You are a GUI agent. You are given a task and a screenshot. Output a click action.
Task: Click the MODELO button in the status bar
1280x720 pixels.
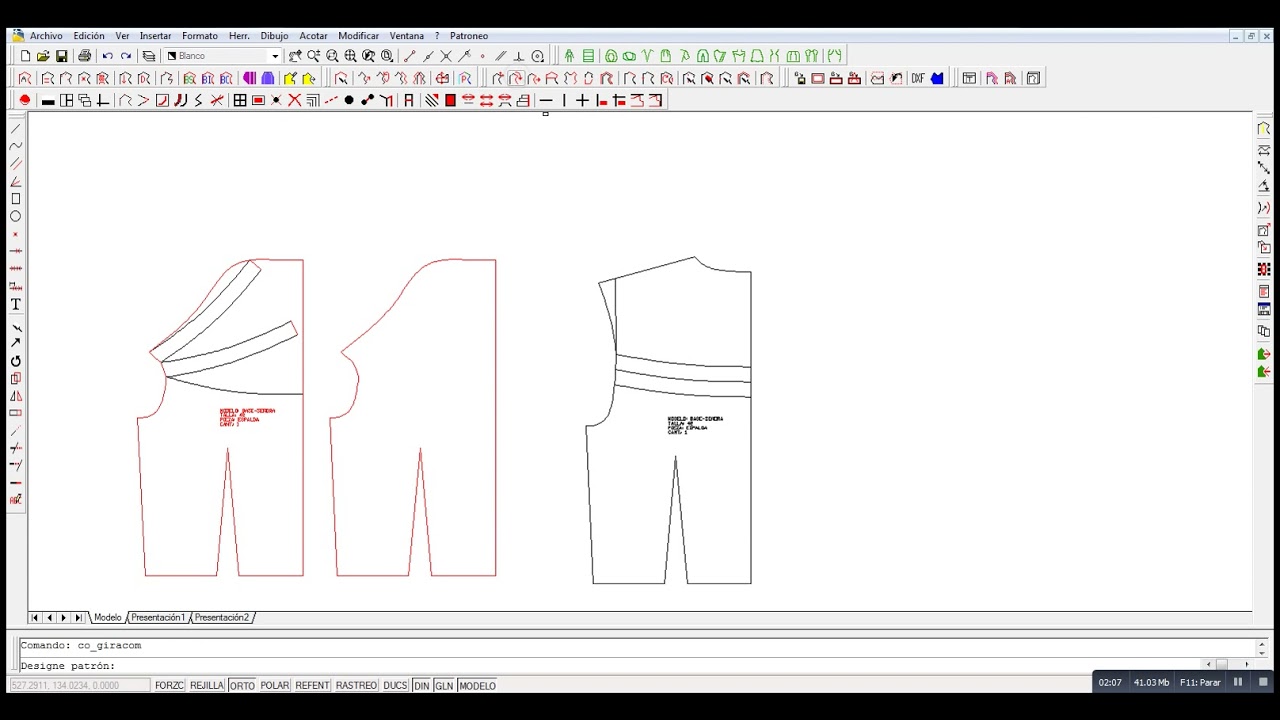coord(477,686)
